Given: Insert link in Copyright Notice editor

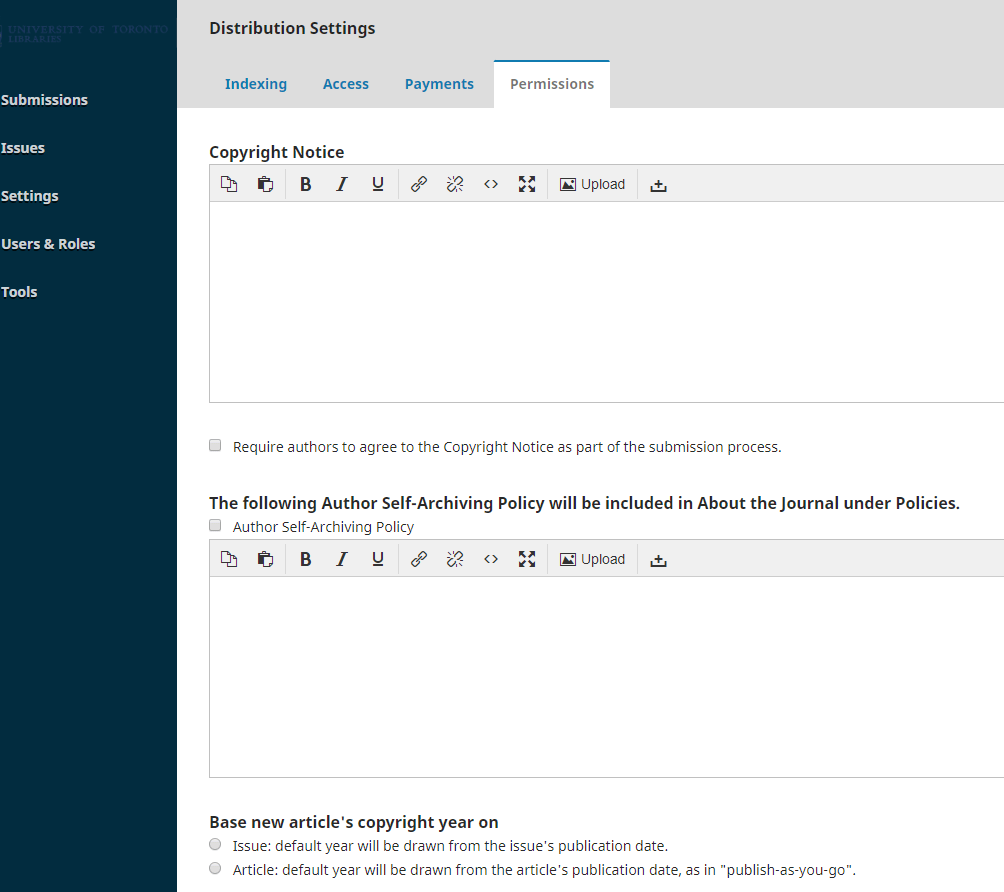Looking at the screenshot, I should pos(419,184).
